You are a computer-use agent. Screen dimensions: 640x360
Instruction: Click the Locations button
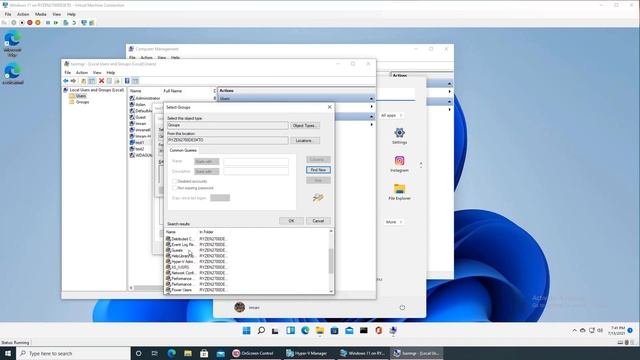(304, 140)
